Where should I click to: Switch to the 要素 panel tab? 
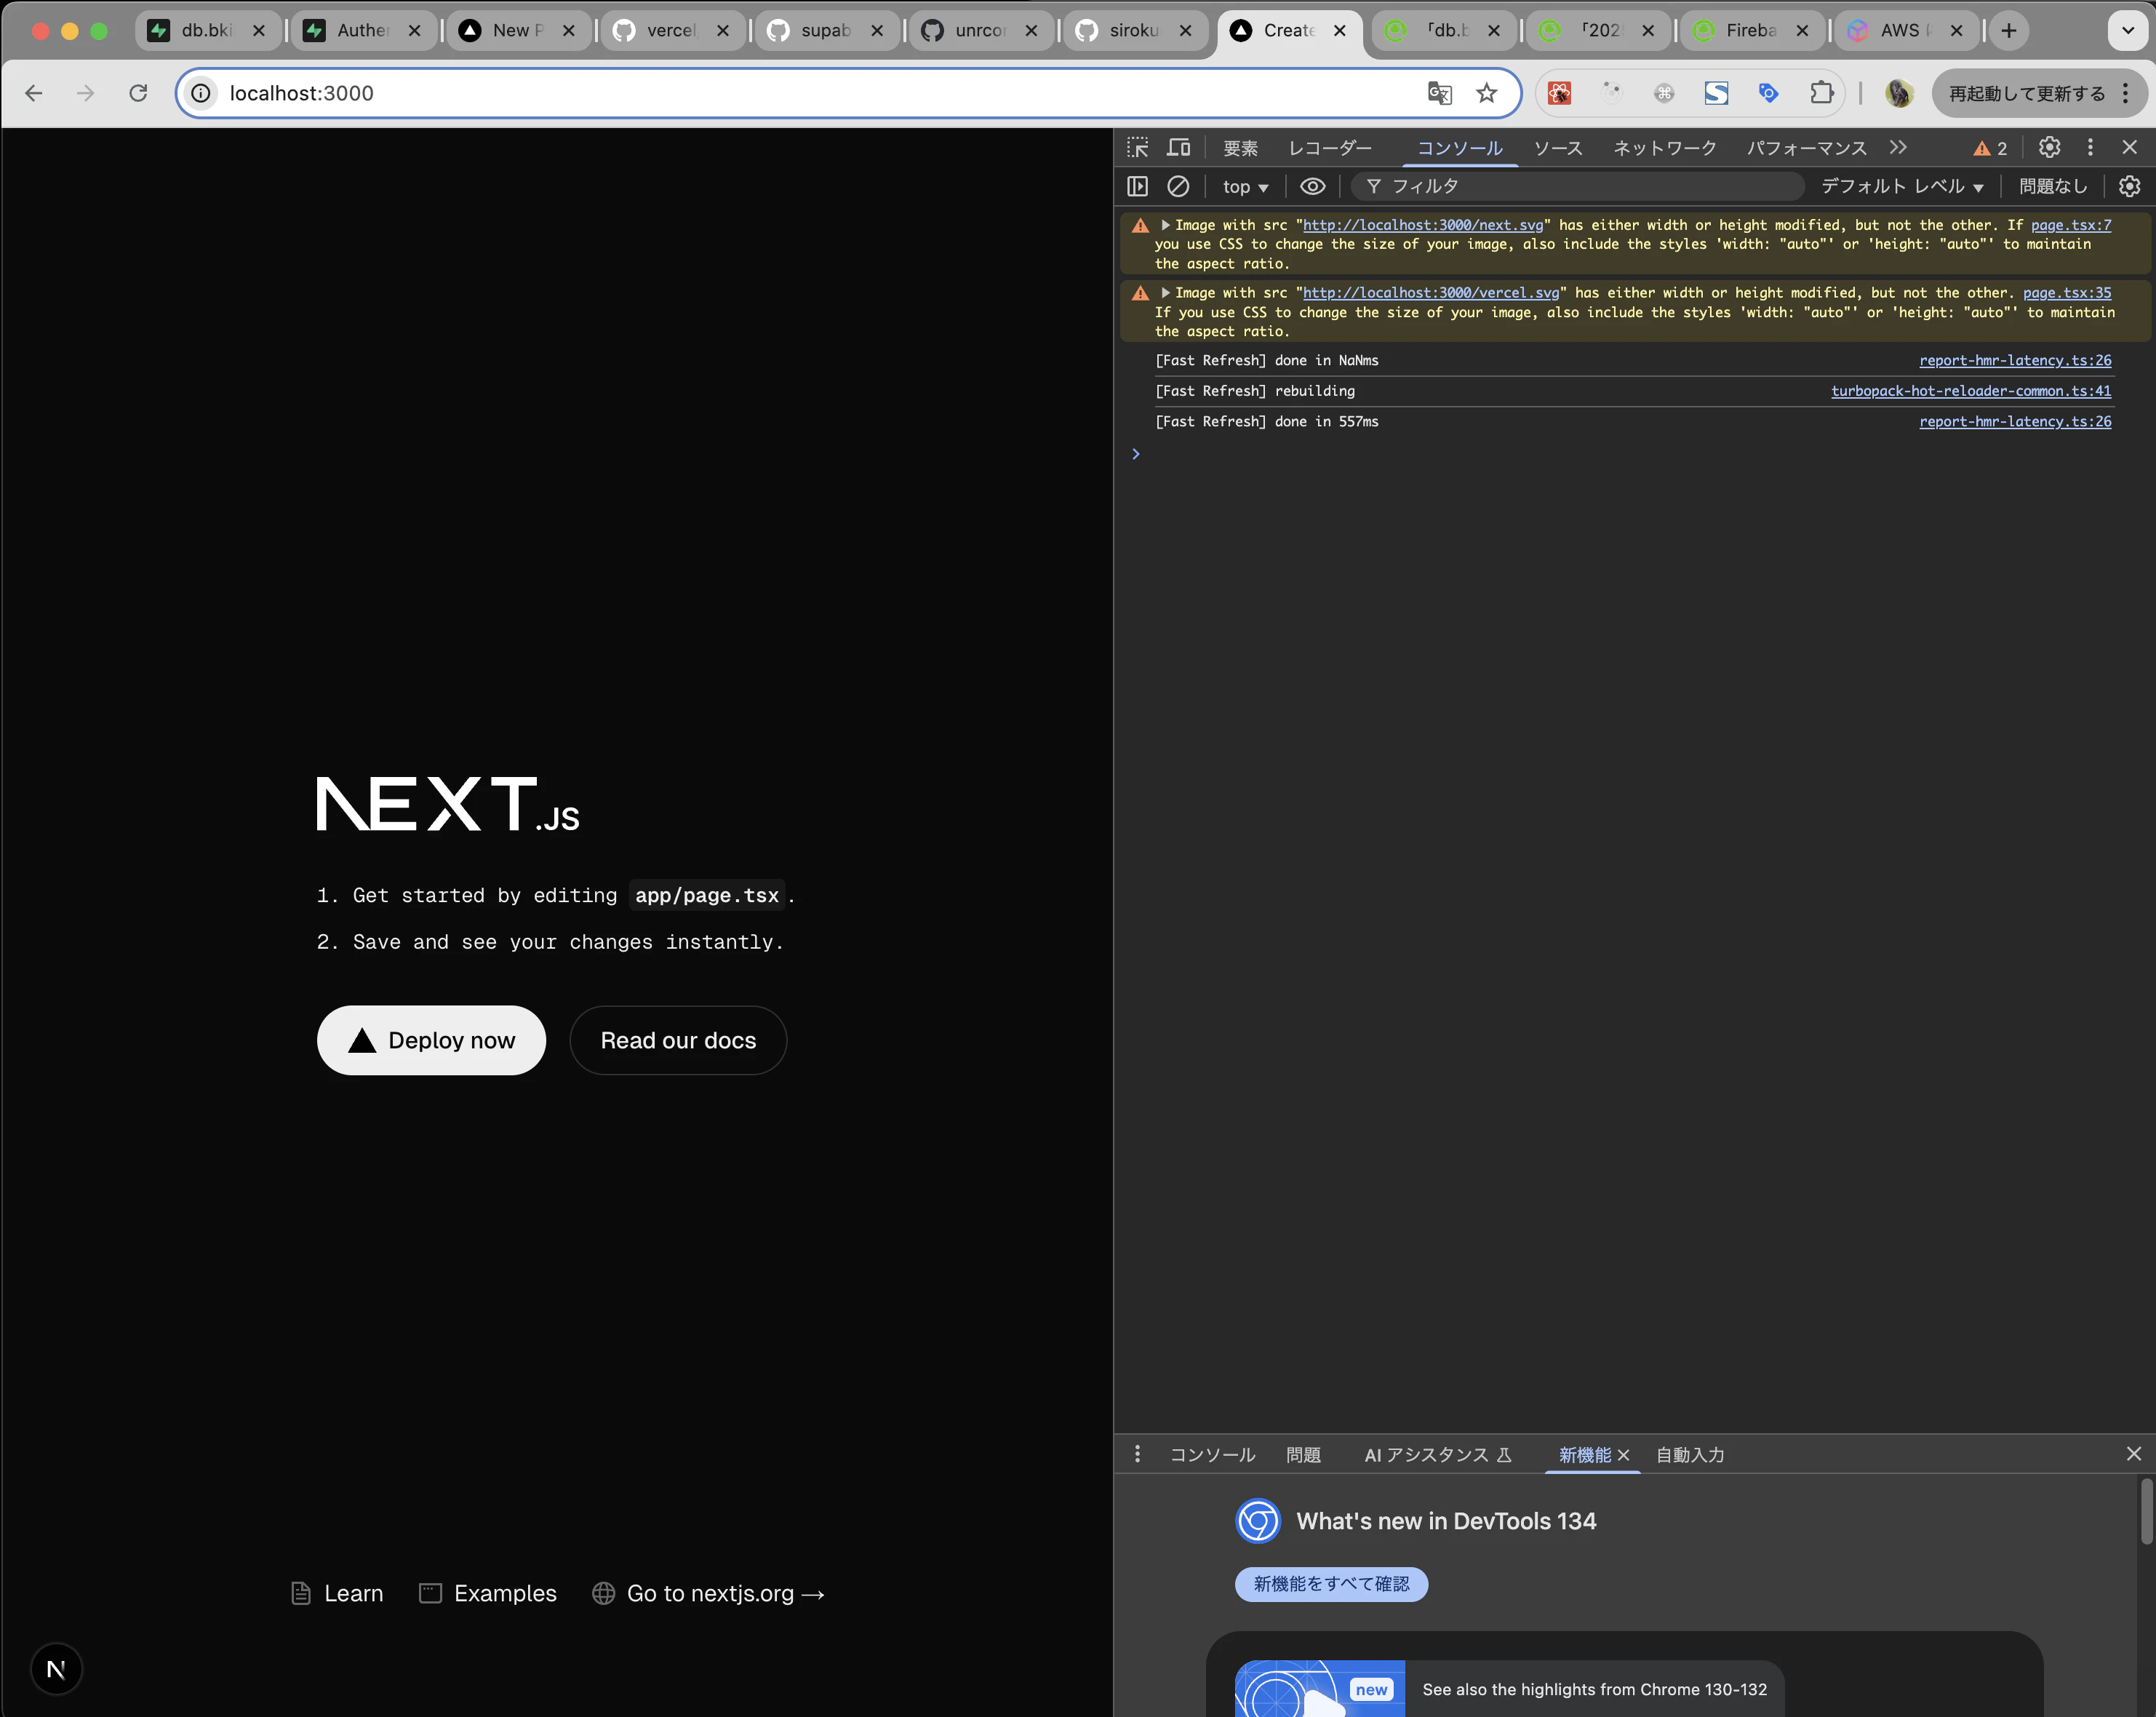(1240, 148)
